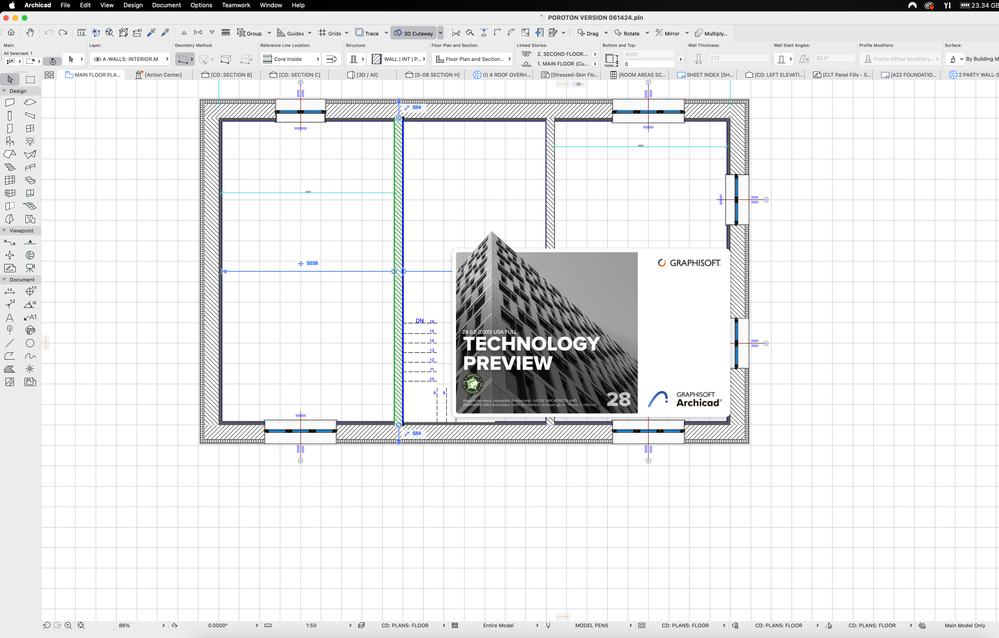
Task: Switch to the [3D / All] tab
Action: pos(362,75)
